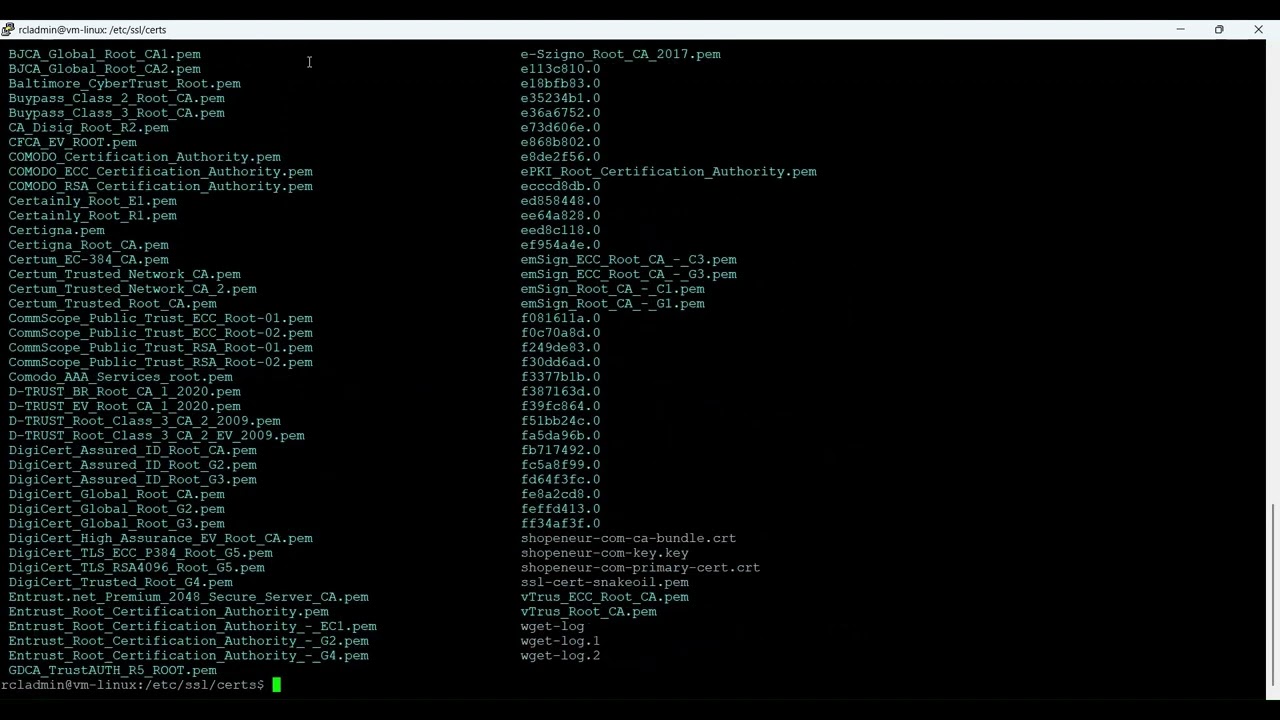Click shopeneur-com-key.key file name

click(x=605, y=553)
